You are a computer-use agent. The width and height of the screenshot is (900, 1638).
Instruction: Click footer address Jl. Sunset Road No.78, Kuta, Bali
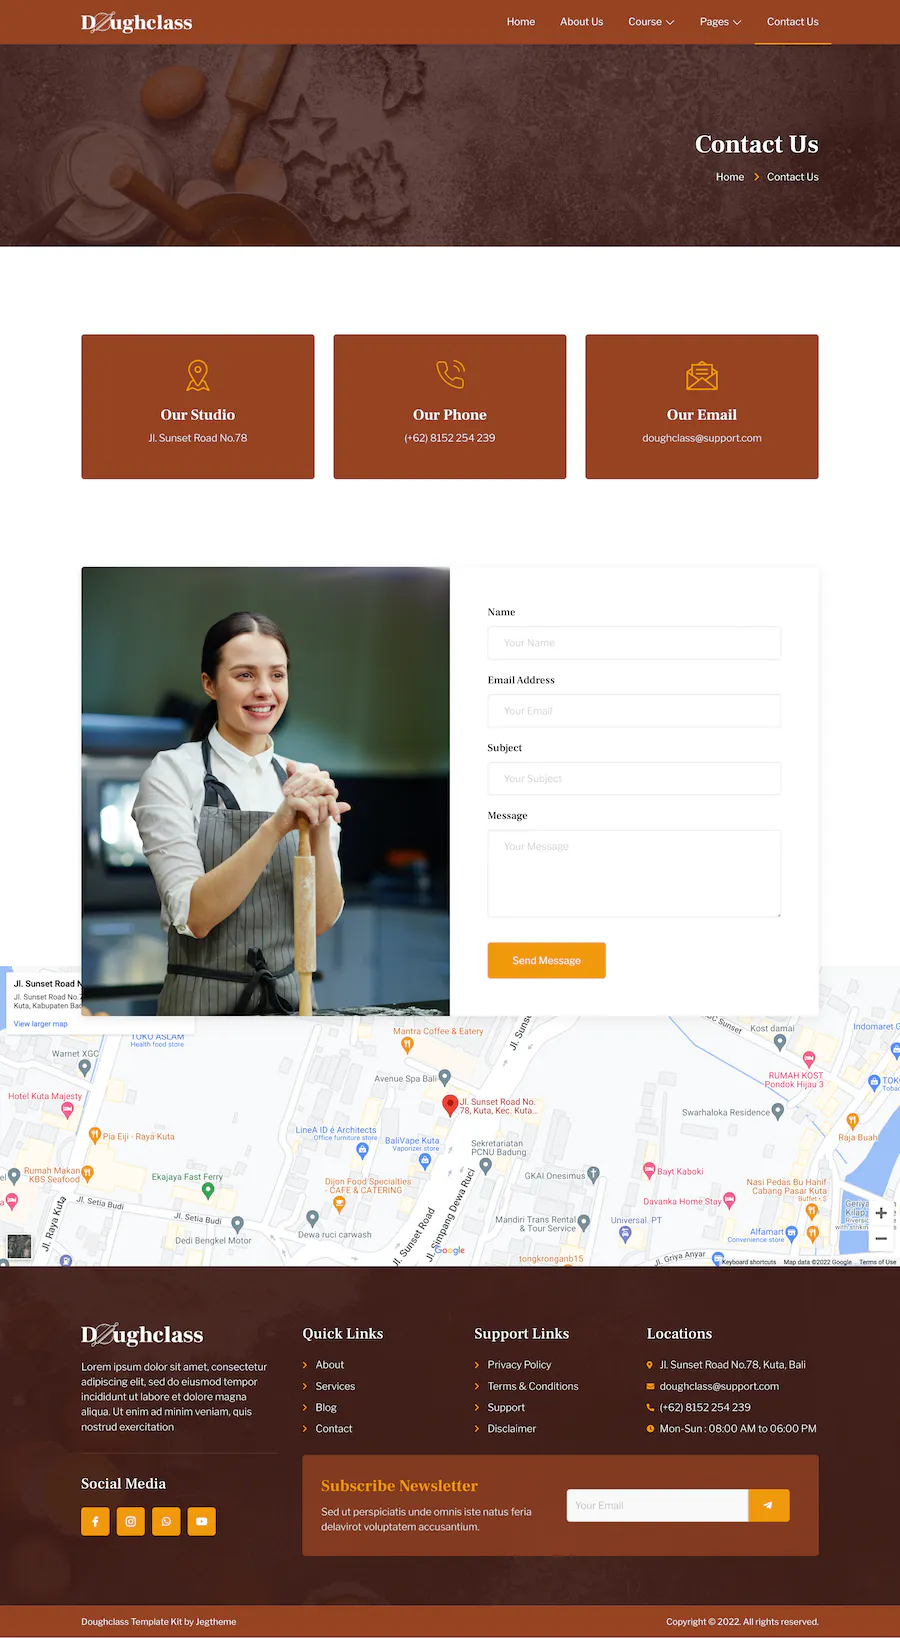(x=733, y=1365)
